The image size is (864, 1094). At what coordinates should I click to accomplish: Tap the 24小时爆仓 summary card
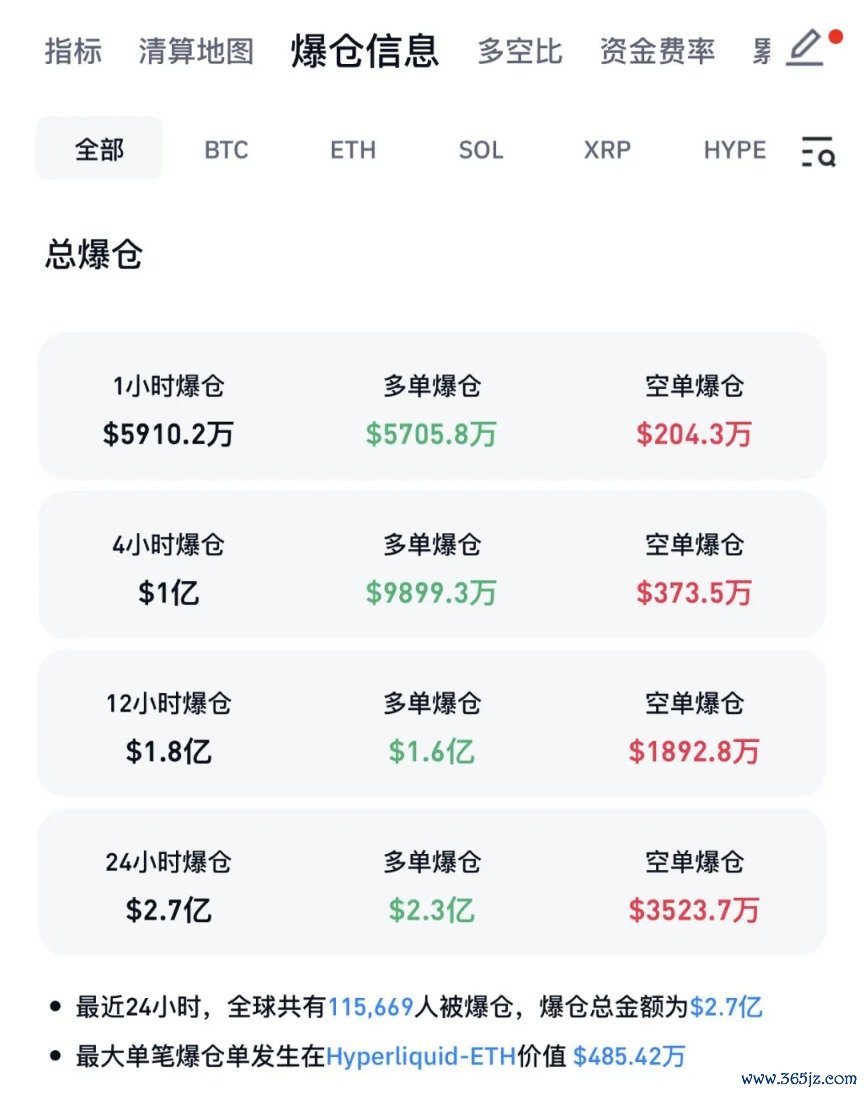[x=432, y=883]
